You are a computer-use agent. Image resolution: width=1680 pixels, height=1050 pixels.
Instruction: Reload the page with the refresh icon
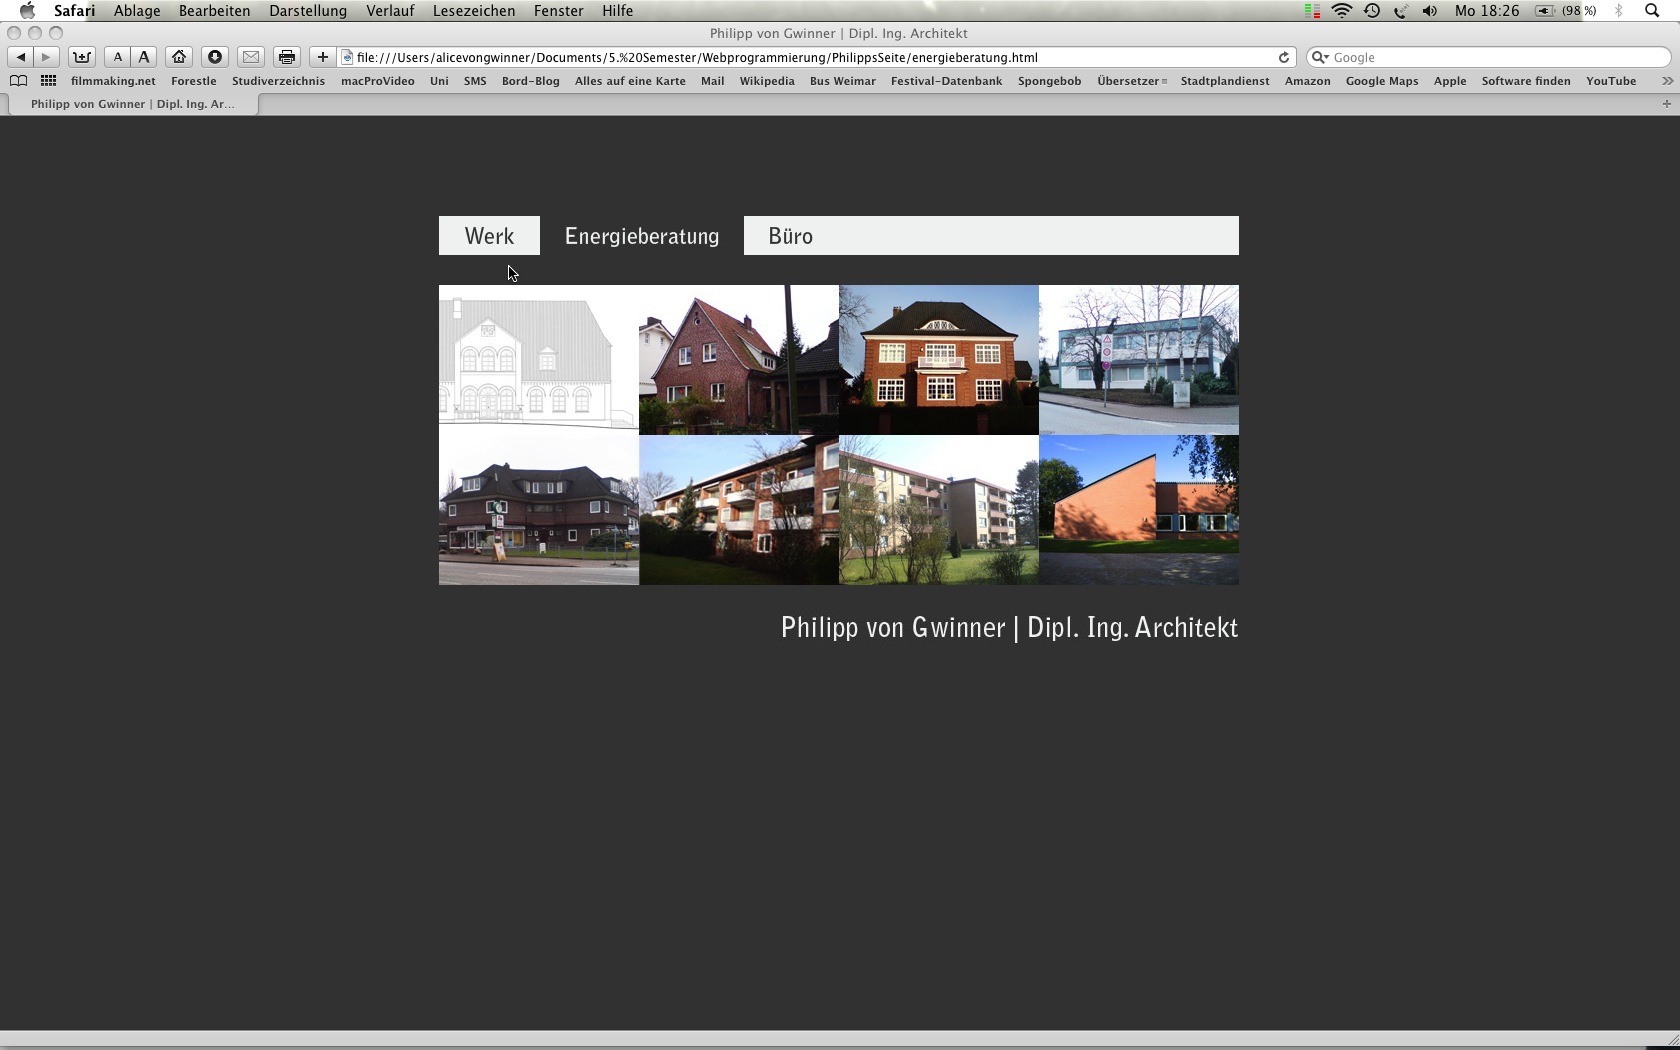click(x=1284, y=57)
